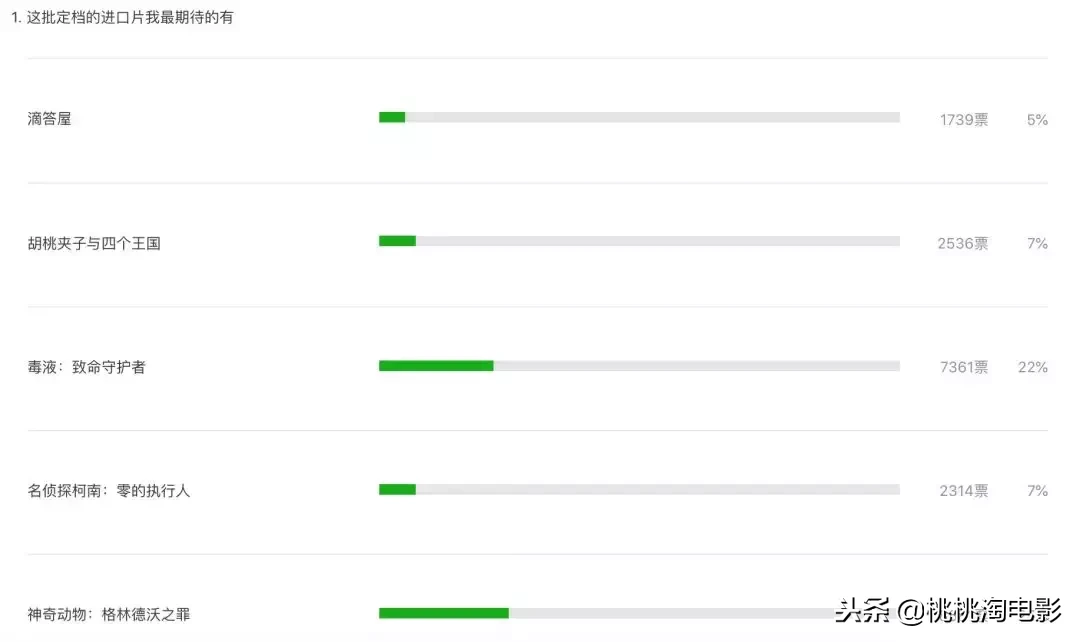
Task: Click the 毒液 green progress bar
Action: point(436,366)
